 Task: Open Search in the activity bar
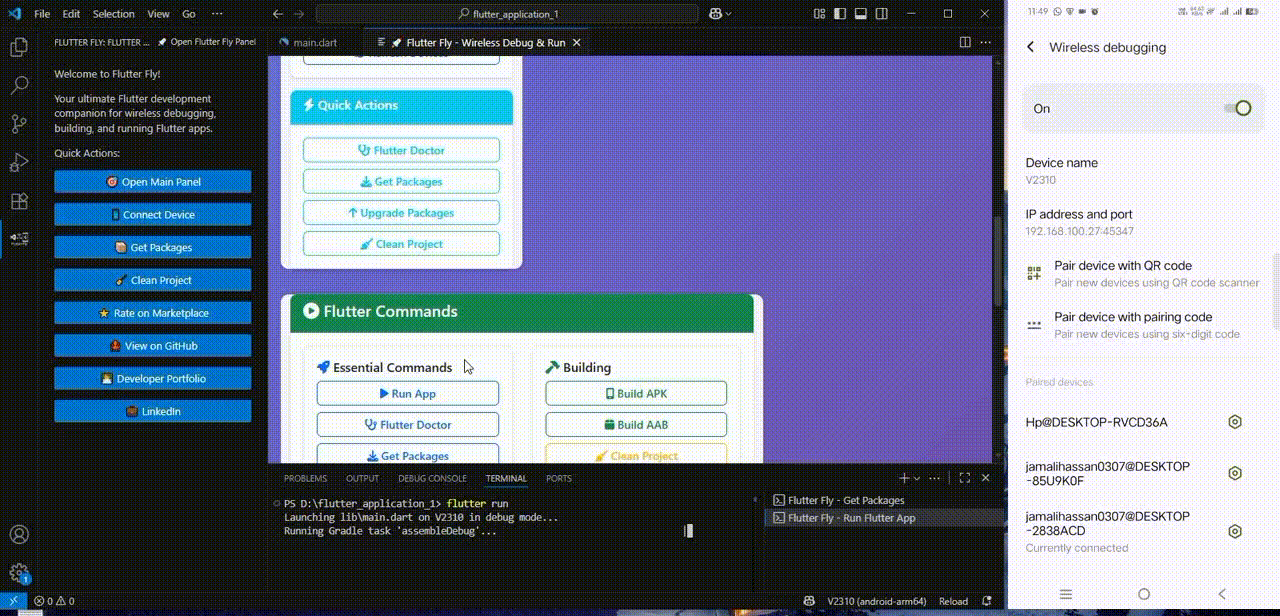click(20, 85)
